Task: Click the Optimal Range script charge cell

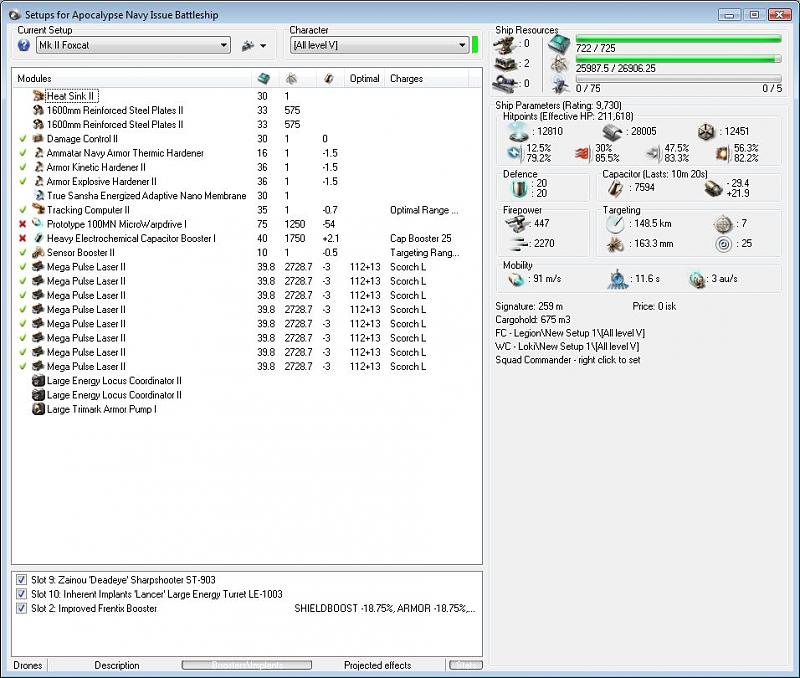Action: coord(424,210)
